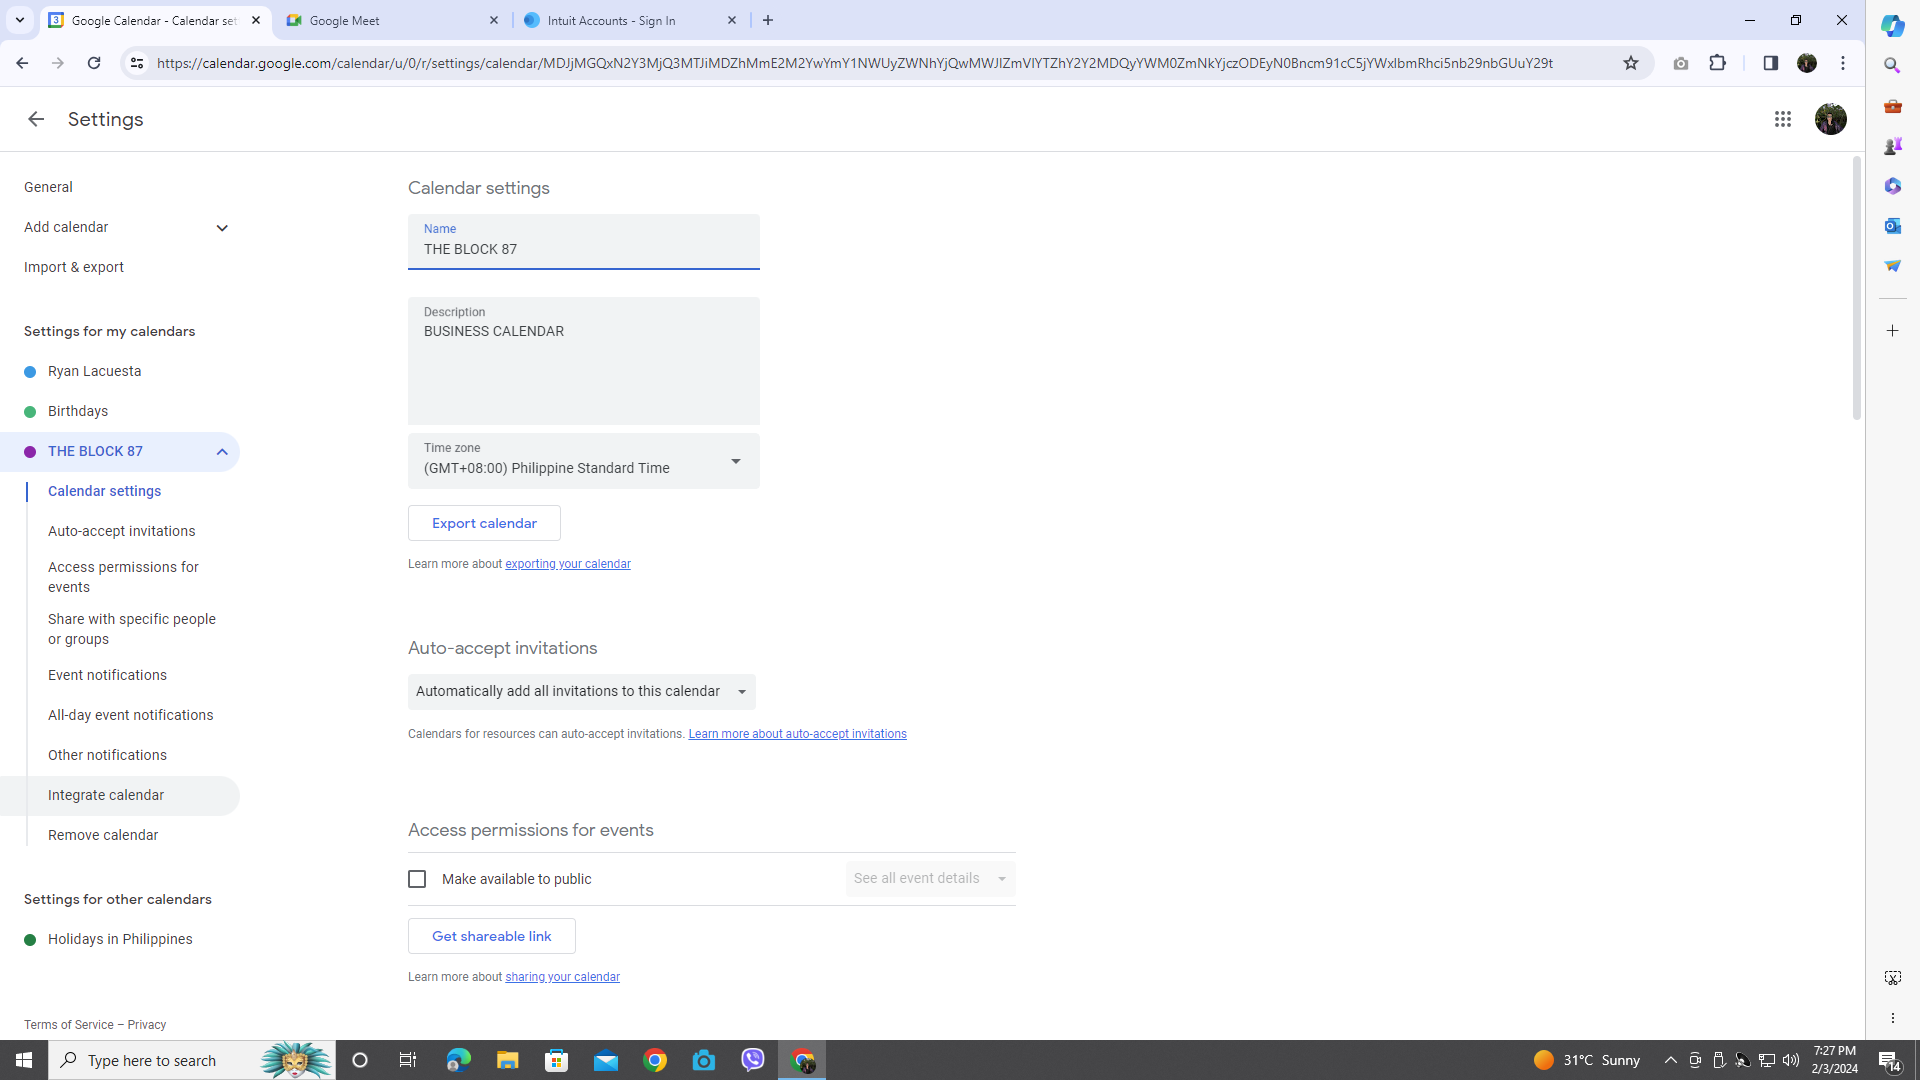1920x1080 pixels.
Task: Open the Outlook icon in the side panel
Action: 1893,225
